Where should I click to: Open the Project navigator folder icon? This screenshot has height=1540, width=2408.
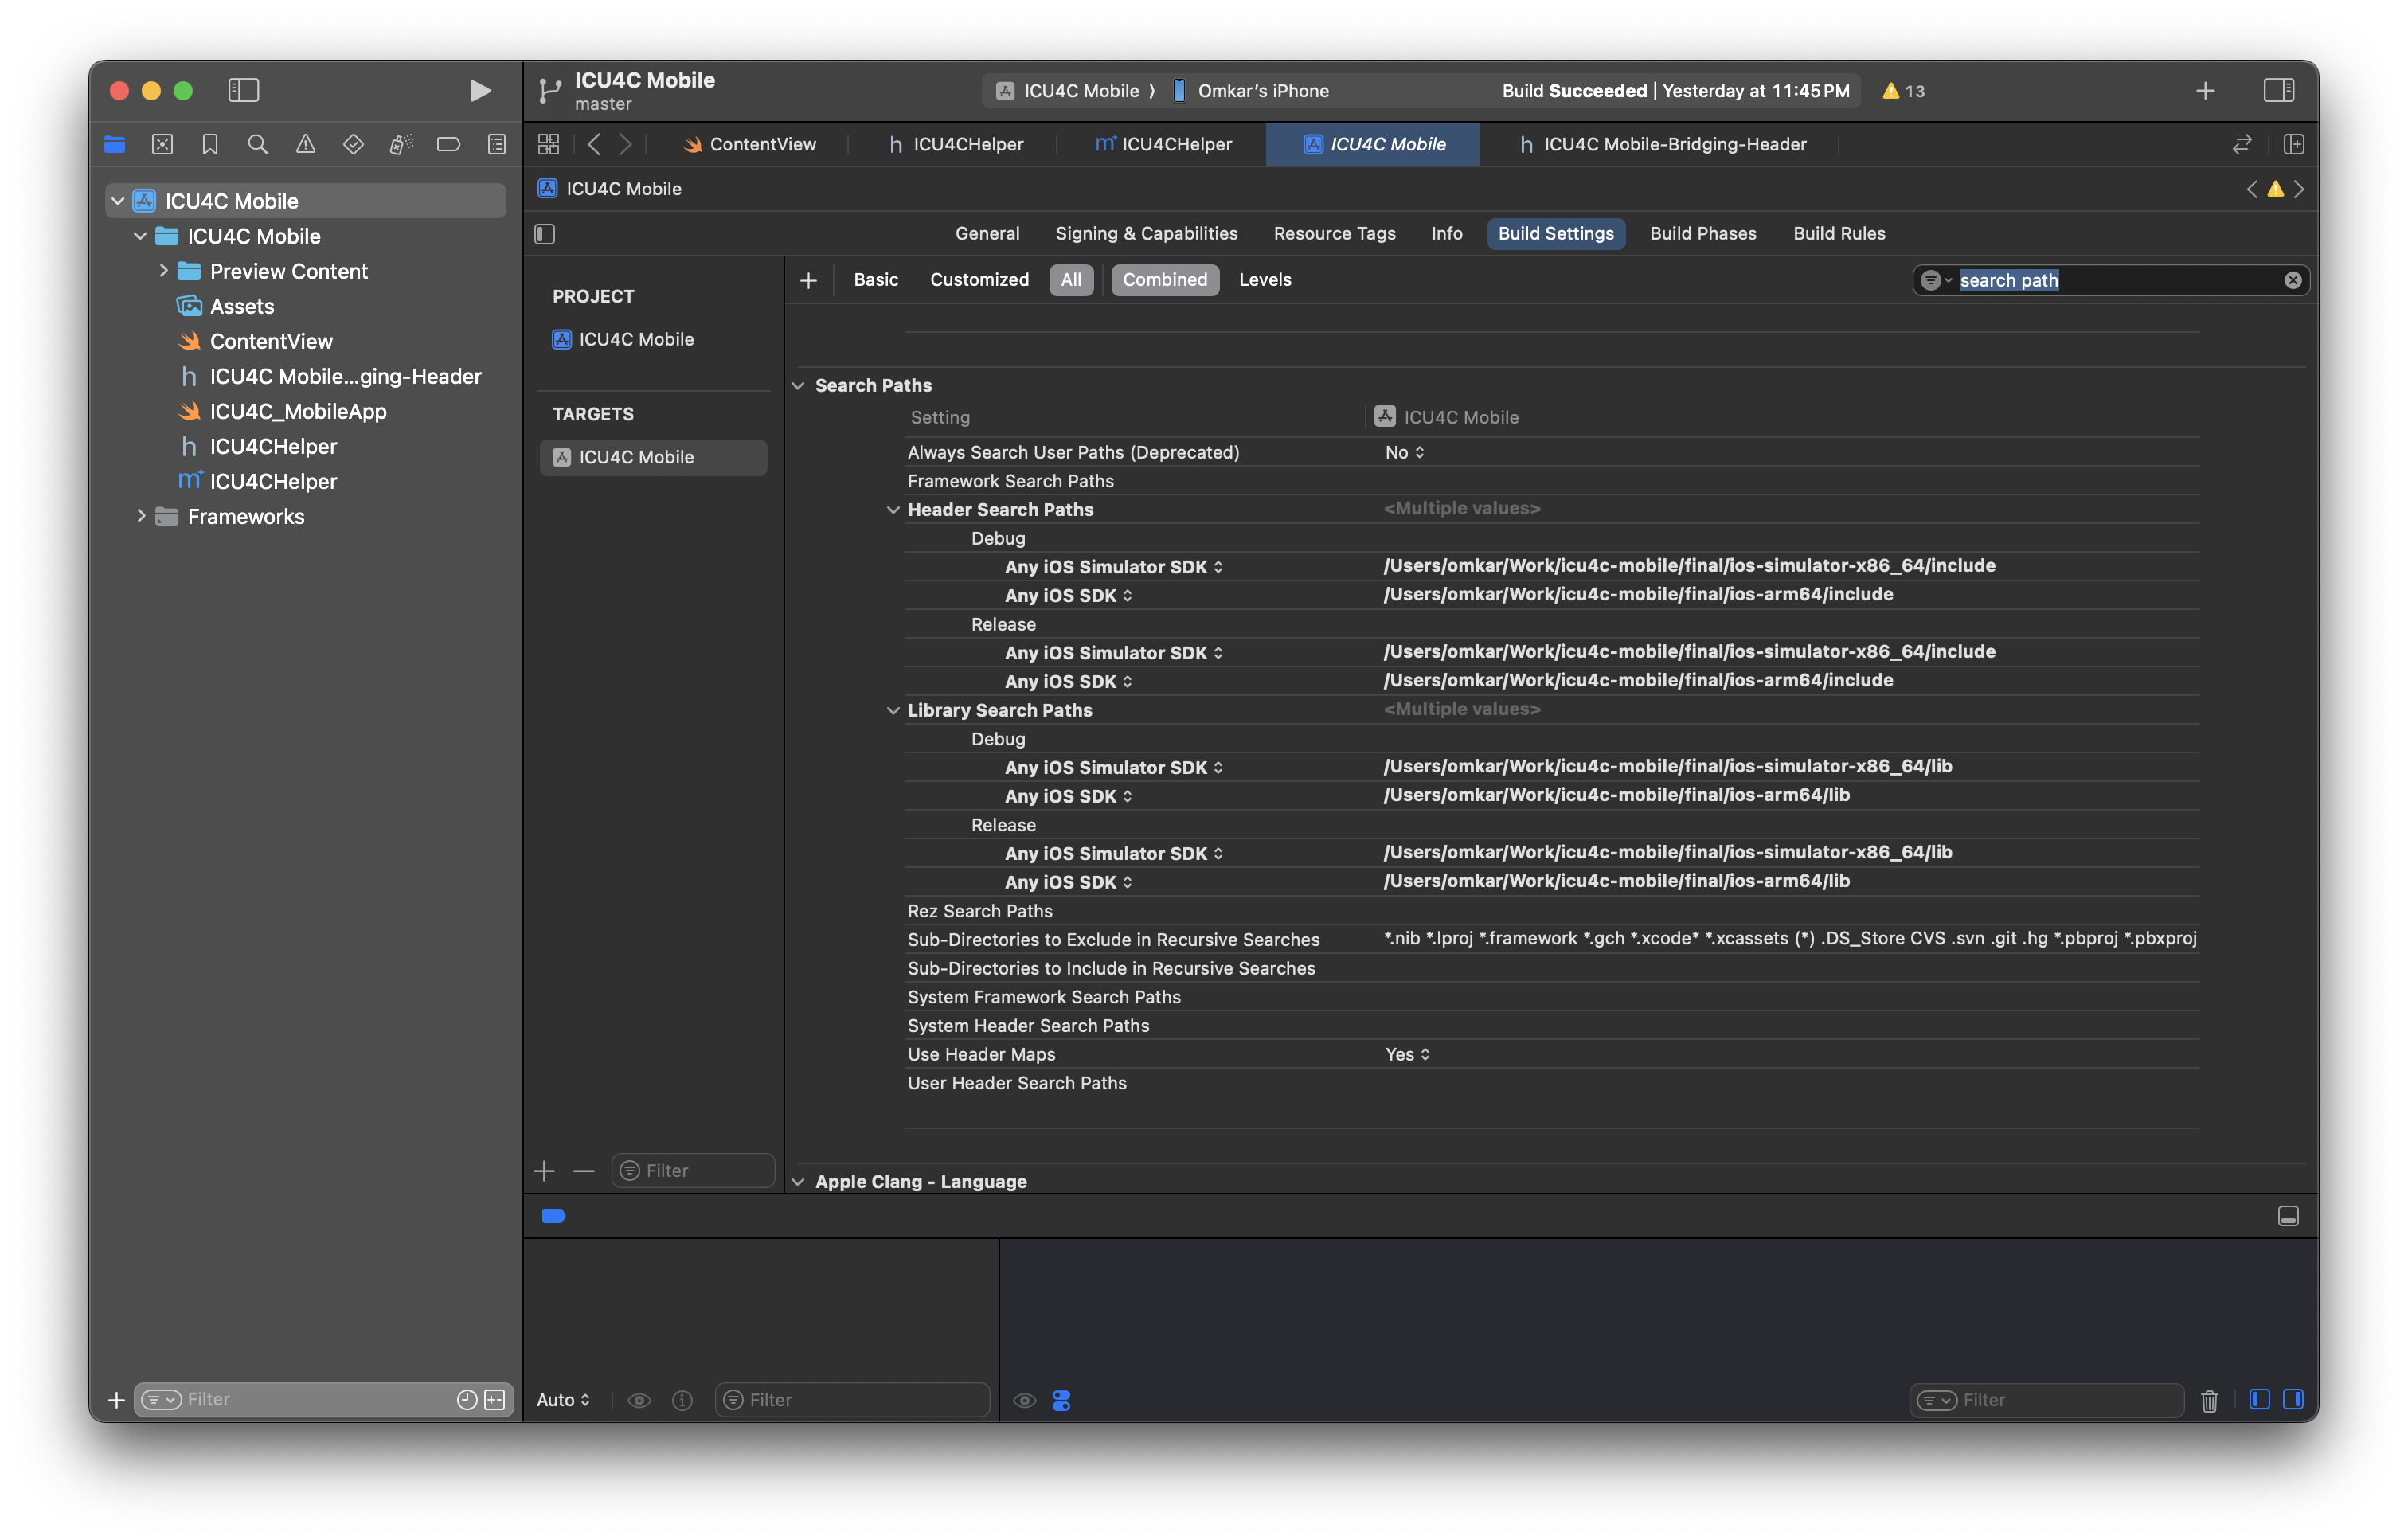115,145
